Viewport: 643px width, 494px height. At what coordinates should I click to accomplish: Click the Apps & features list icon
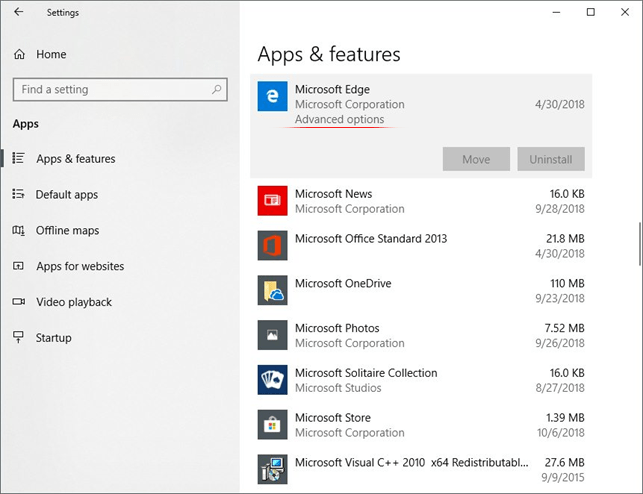tap(18, 158)
